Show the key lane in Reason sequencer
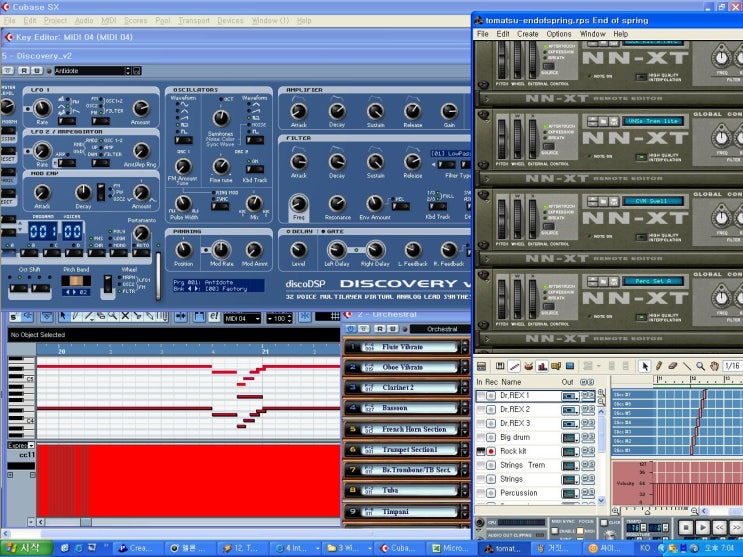Image resolution: width=743 pixels, height=557 pixels. coord(500,366)
